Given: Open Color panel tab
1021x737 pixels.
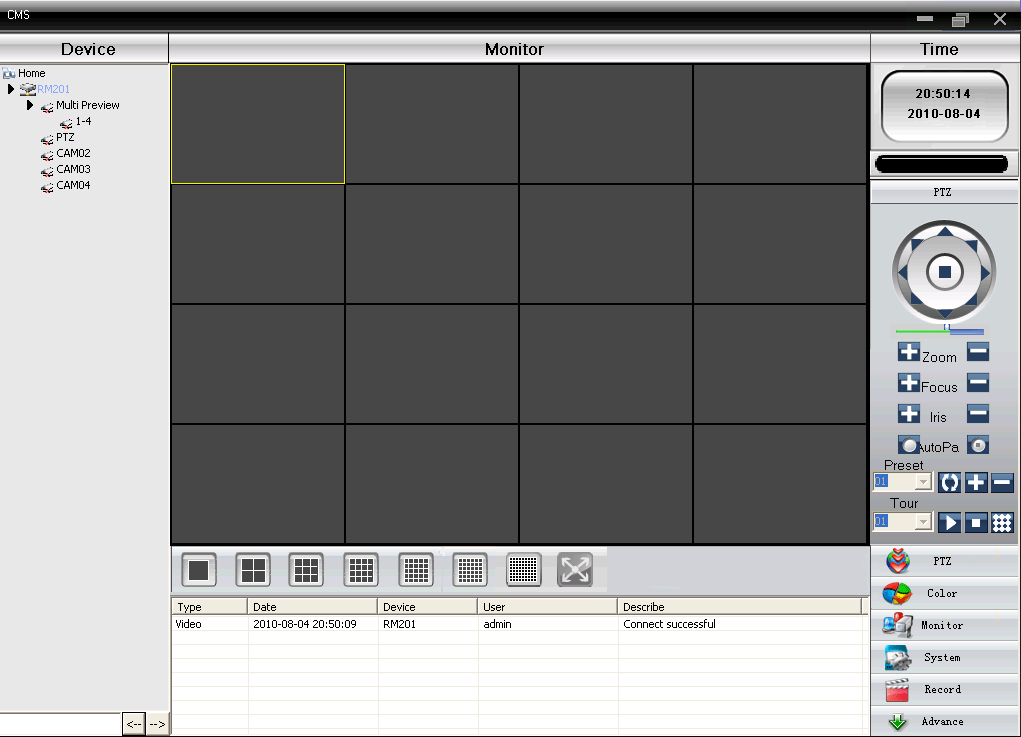Looking at the screenshot, I should (x=945, y=593).
